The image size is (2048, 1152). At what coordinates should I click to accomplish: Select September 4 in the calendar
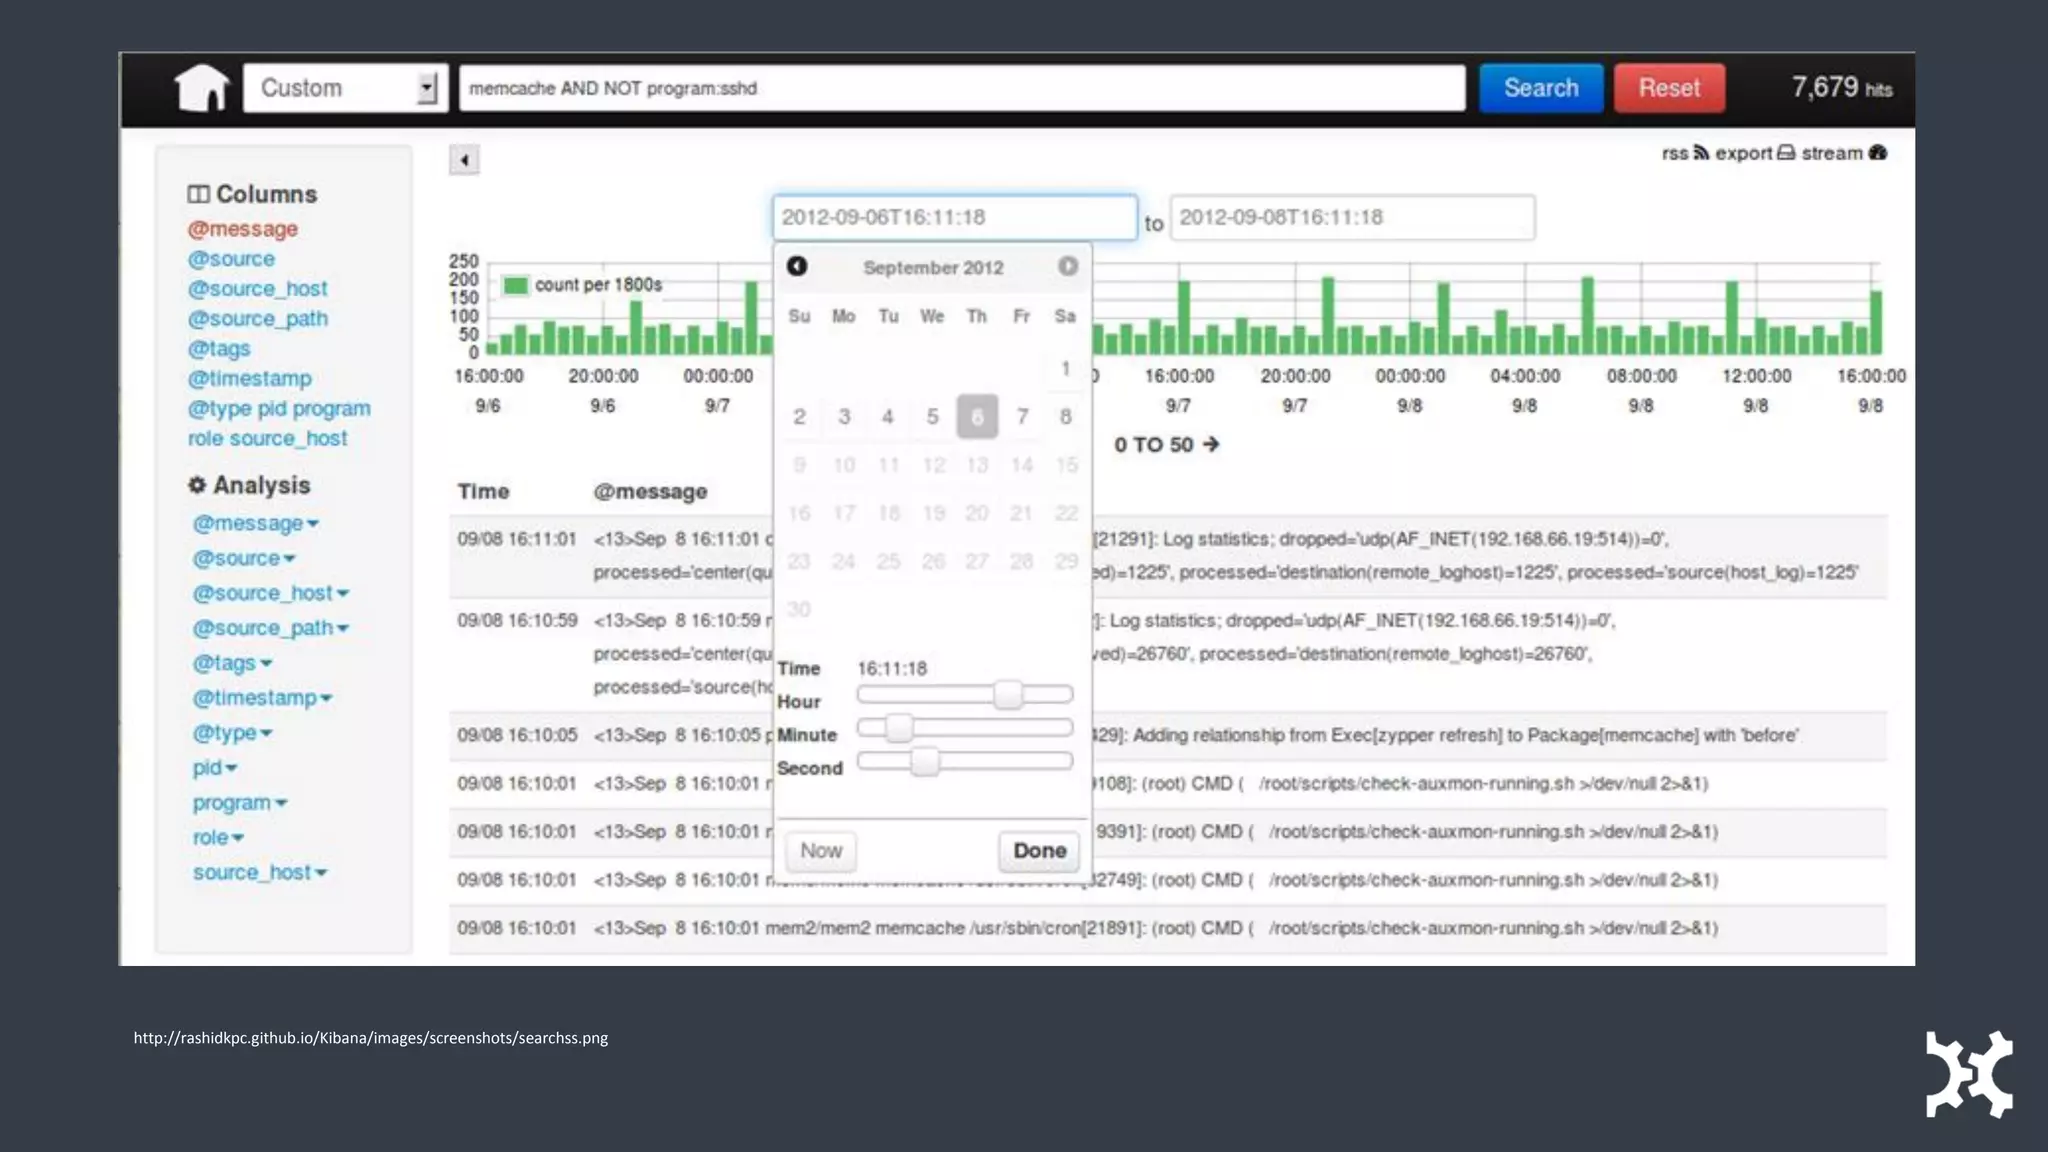coord(888,417)
